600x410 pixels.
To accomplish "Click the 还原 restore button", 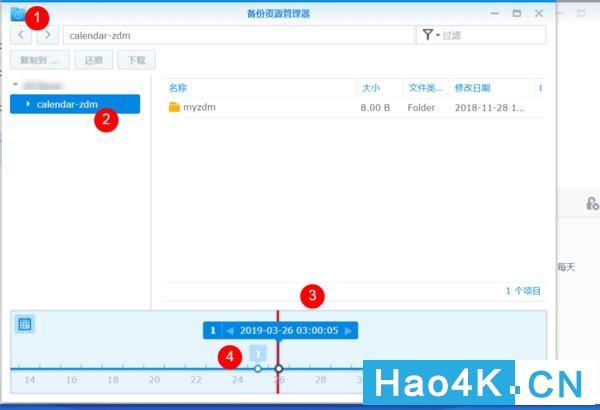I will pos(94,60).
